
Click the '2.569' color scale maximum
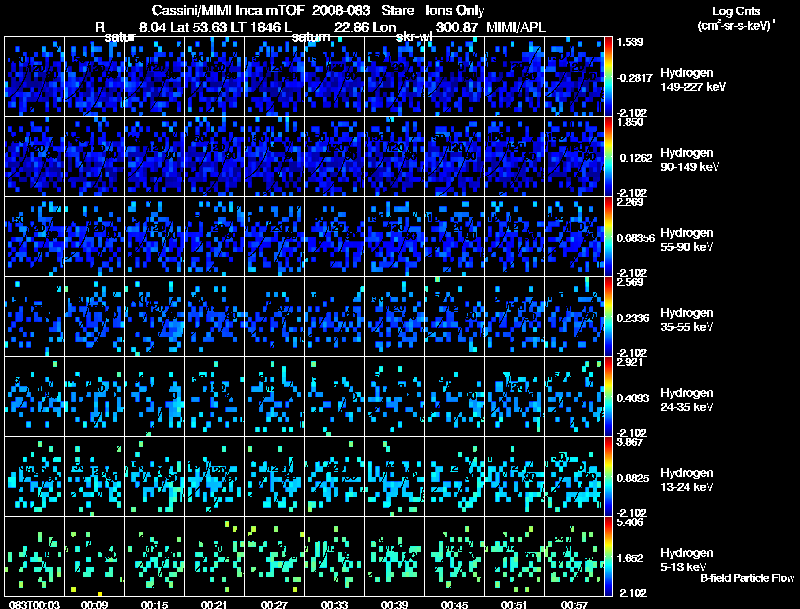630,283
